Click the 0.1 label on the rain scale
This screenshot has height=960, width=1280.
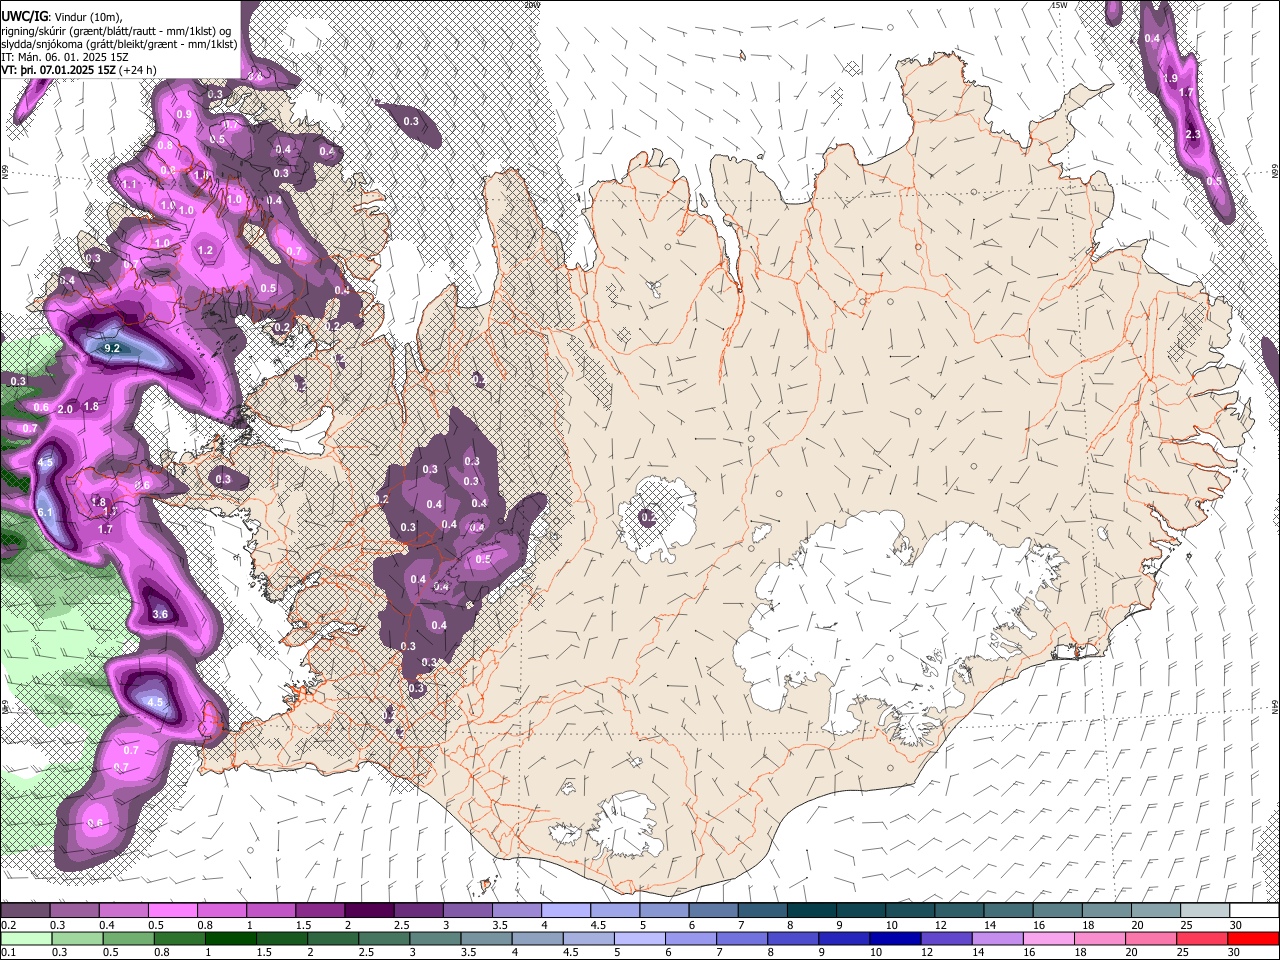8,952
